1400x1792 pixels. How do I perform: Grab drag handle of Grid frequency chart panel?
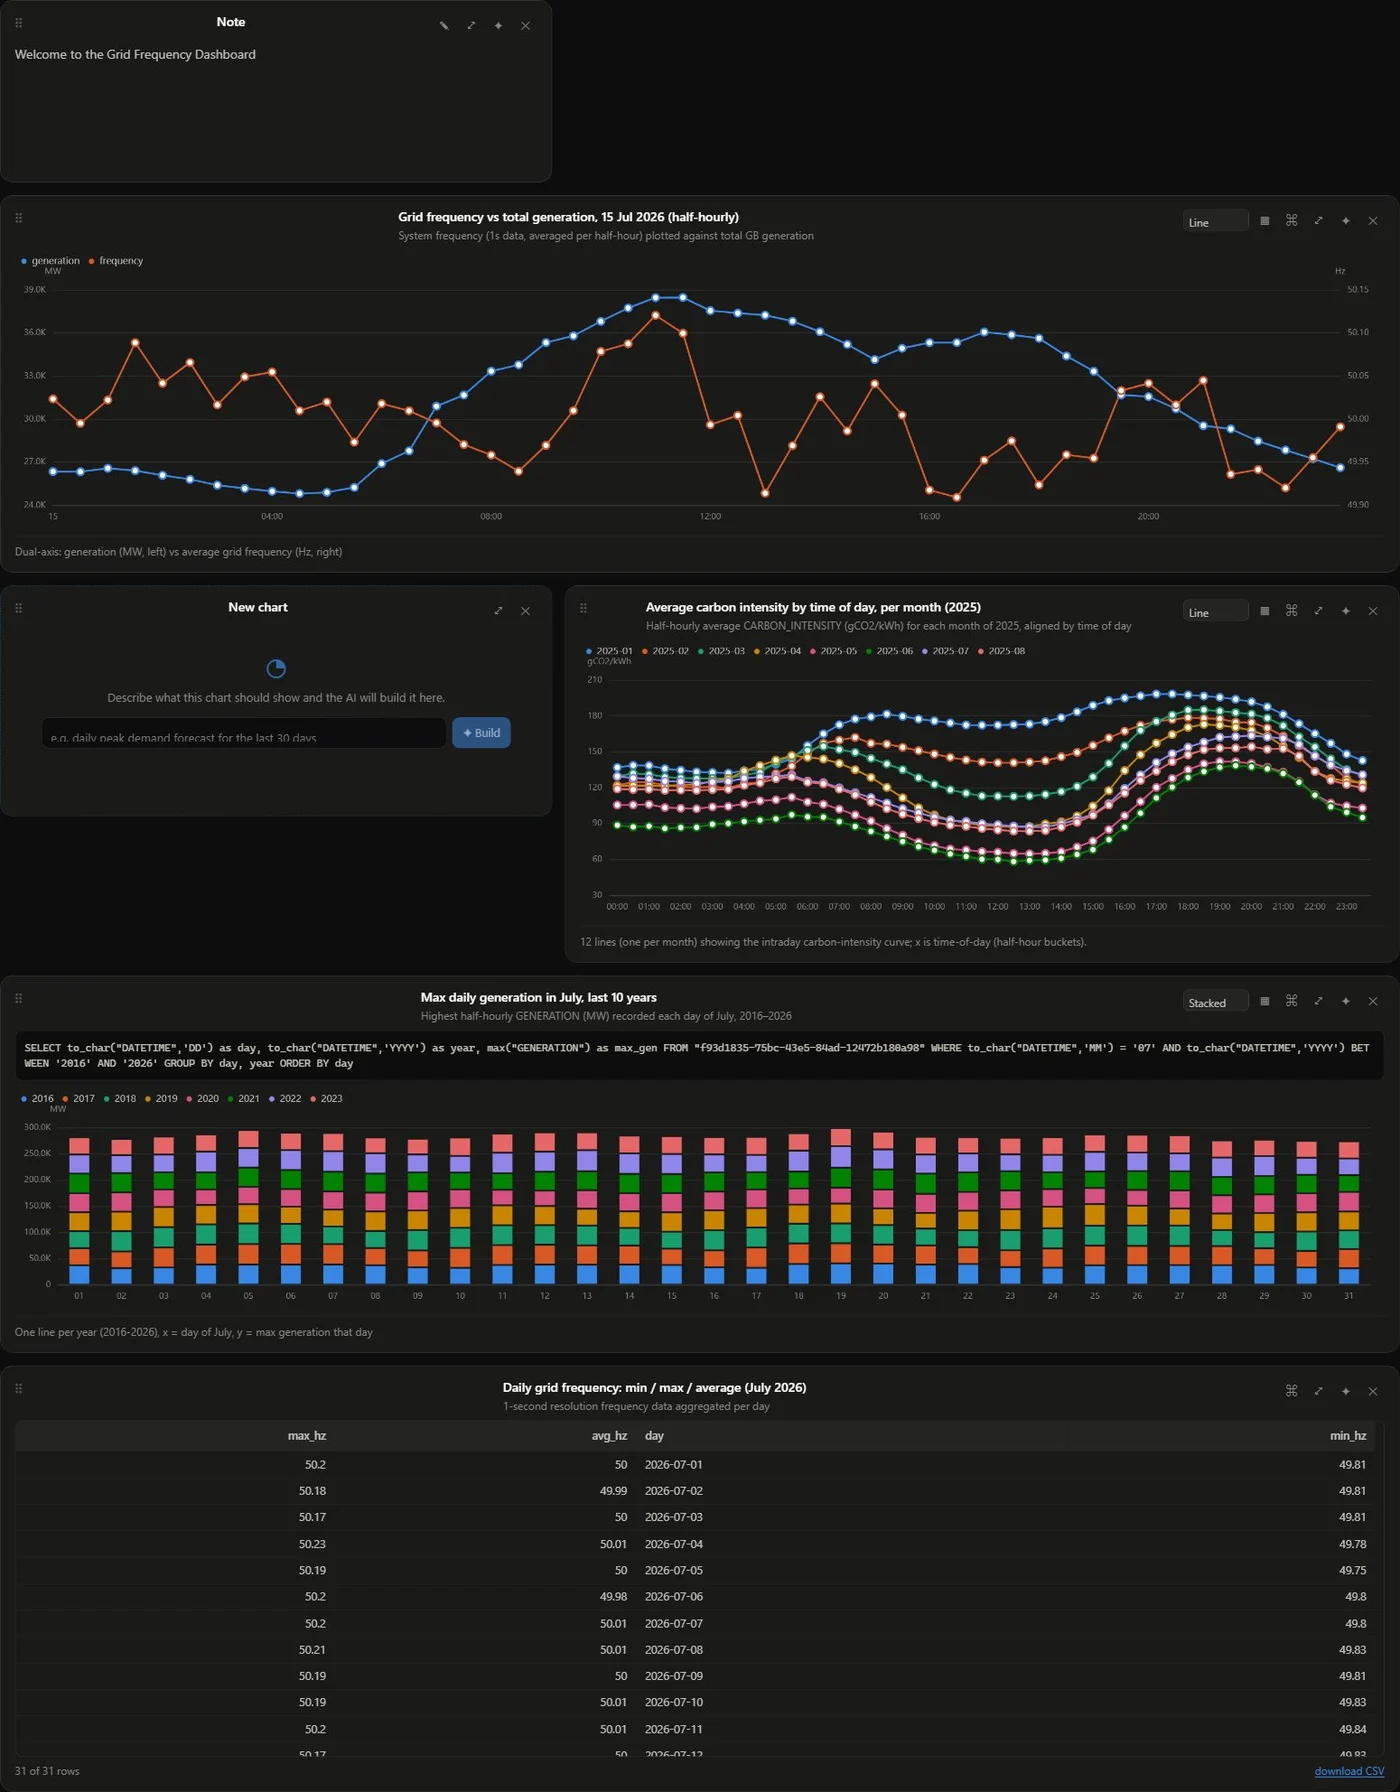coord(18,218)
